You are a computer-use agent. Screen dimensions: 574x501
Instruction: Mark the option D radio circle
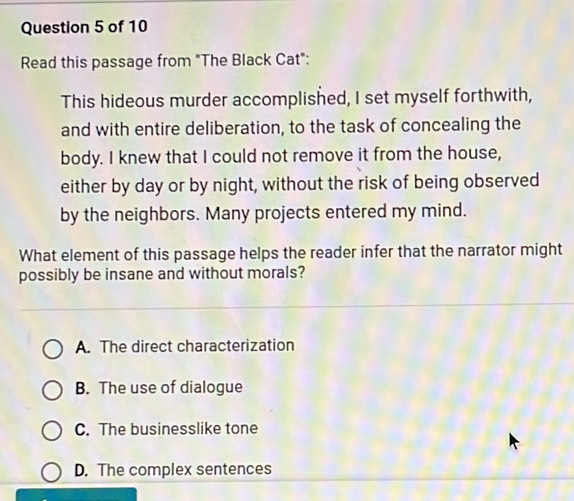[x=51, y=472]
